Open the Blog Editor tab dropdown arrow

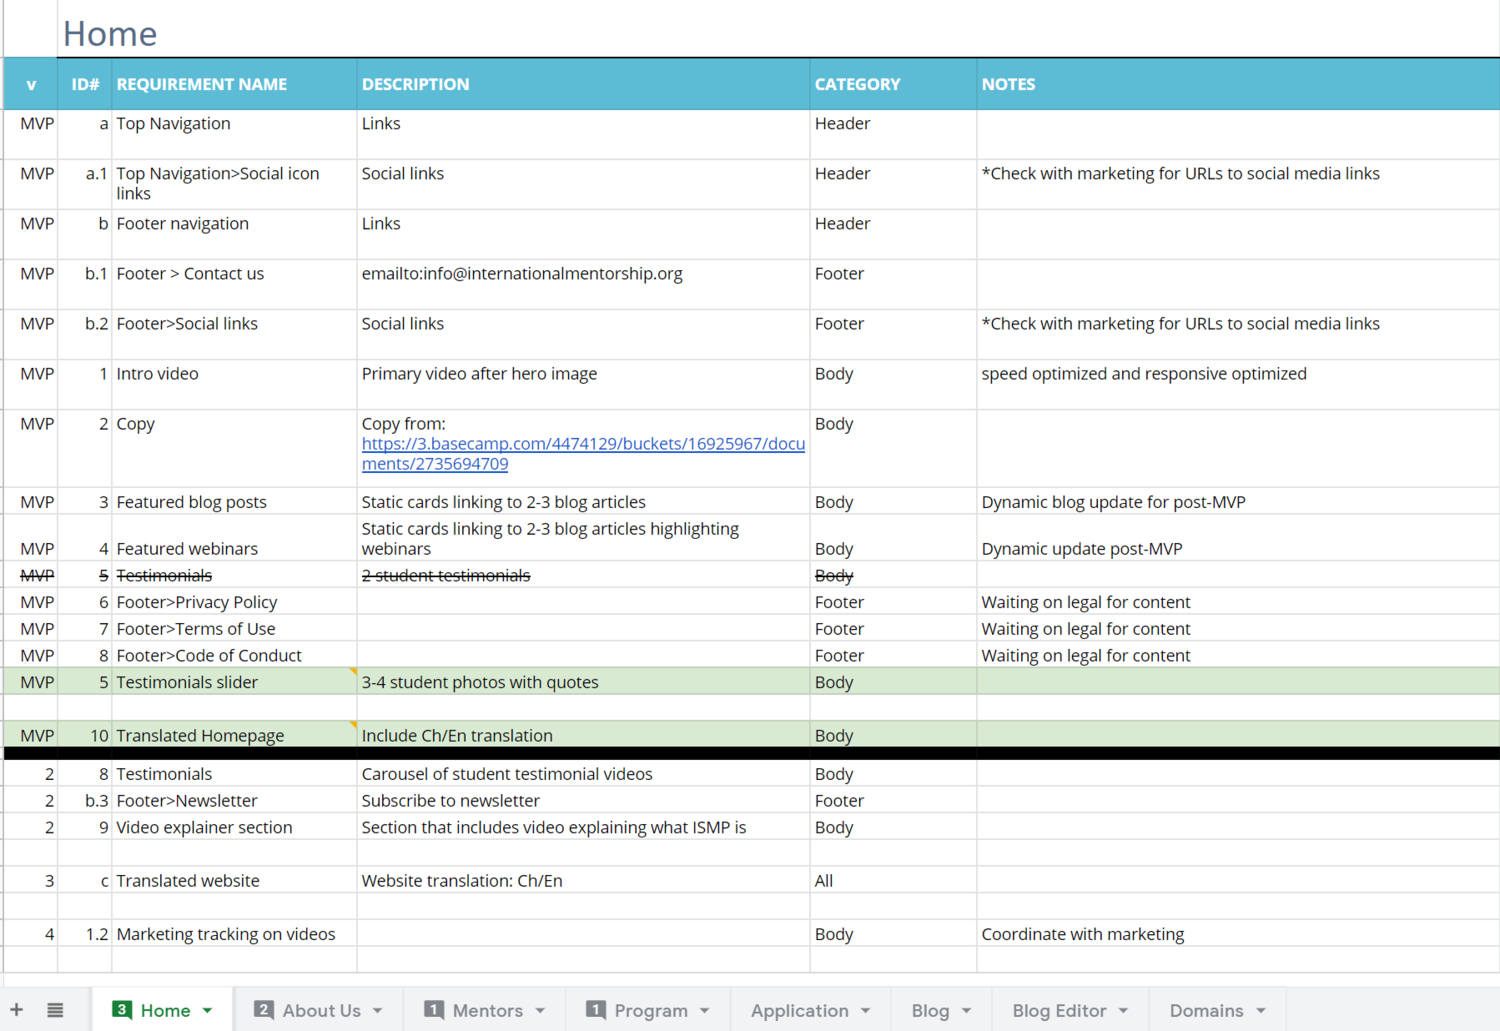[1123, 1011]
